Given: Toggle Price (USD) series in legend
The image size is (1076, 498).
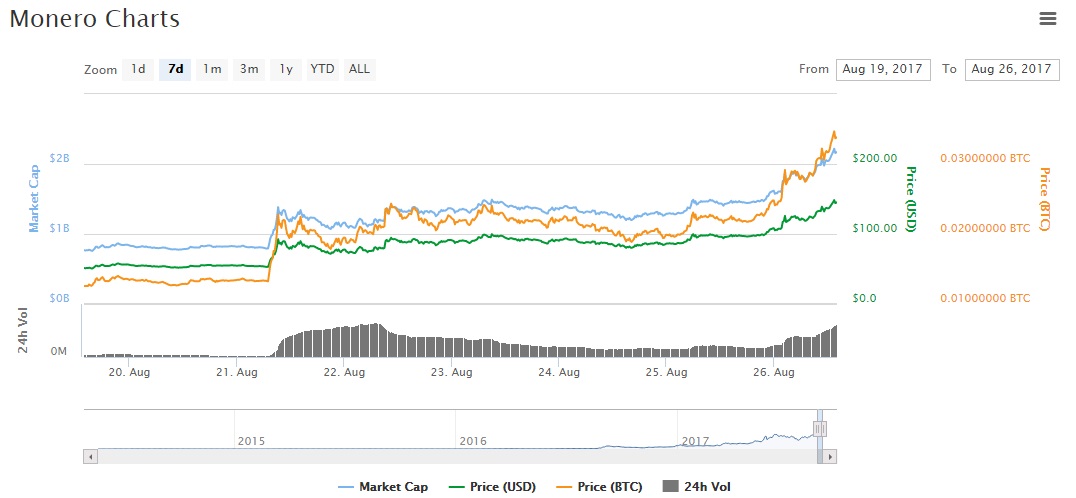Looking at the screenshot, I should pos(491,487).
